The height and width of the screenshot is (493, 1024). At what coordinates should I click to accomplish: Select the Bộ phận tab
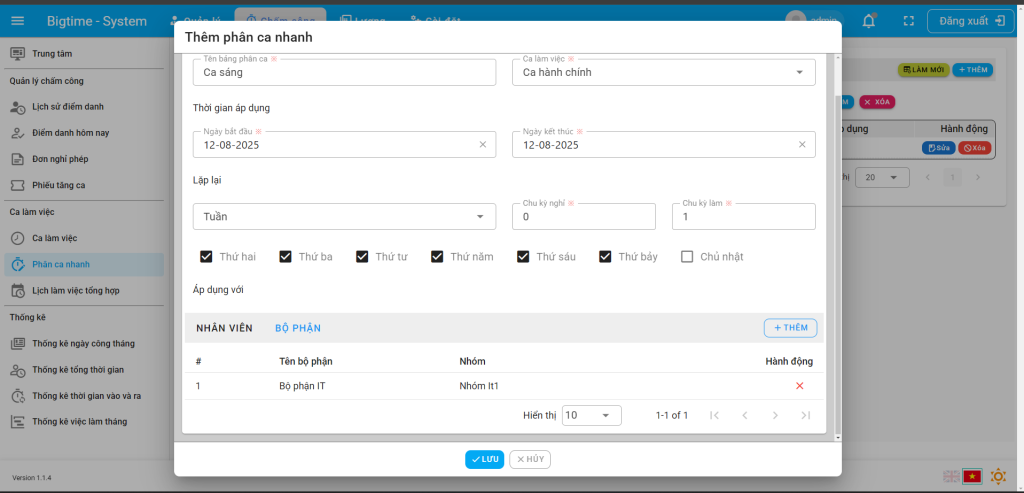pos(298,328)
